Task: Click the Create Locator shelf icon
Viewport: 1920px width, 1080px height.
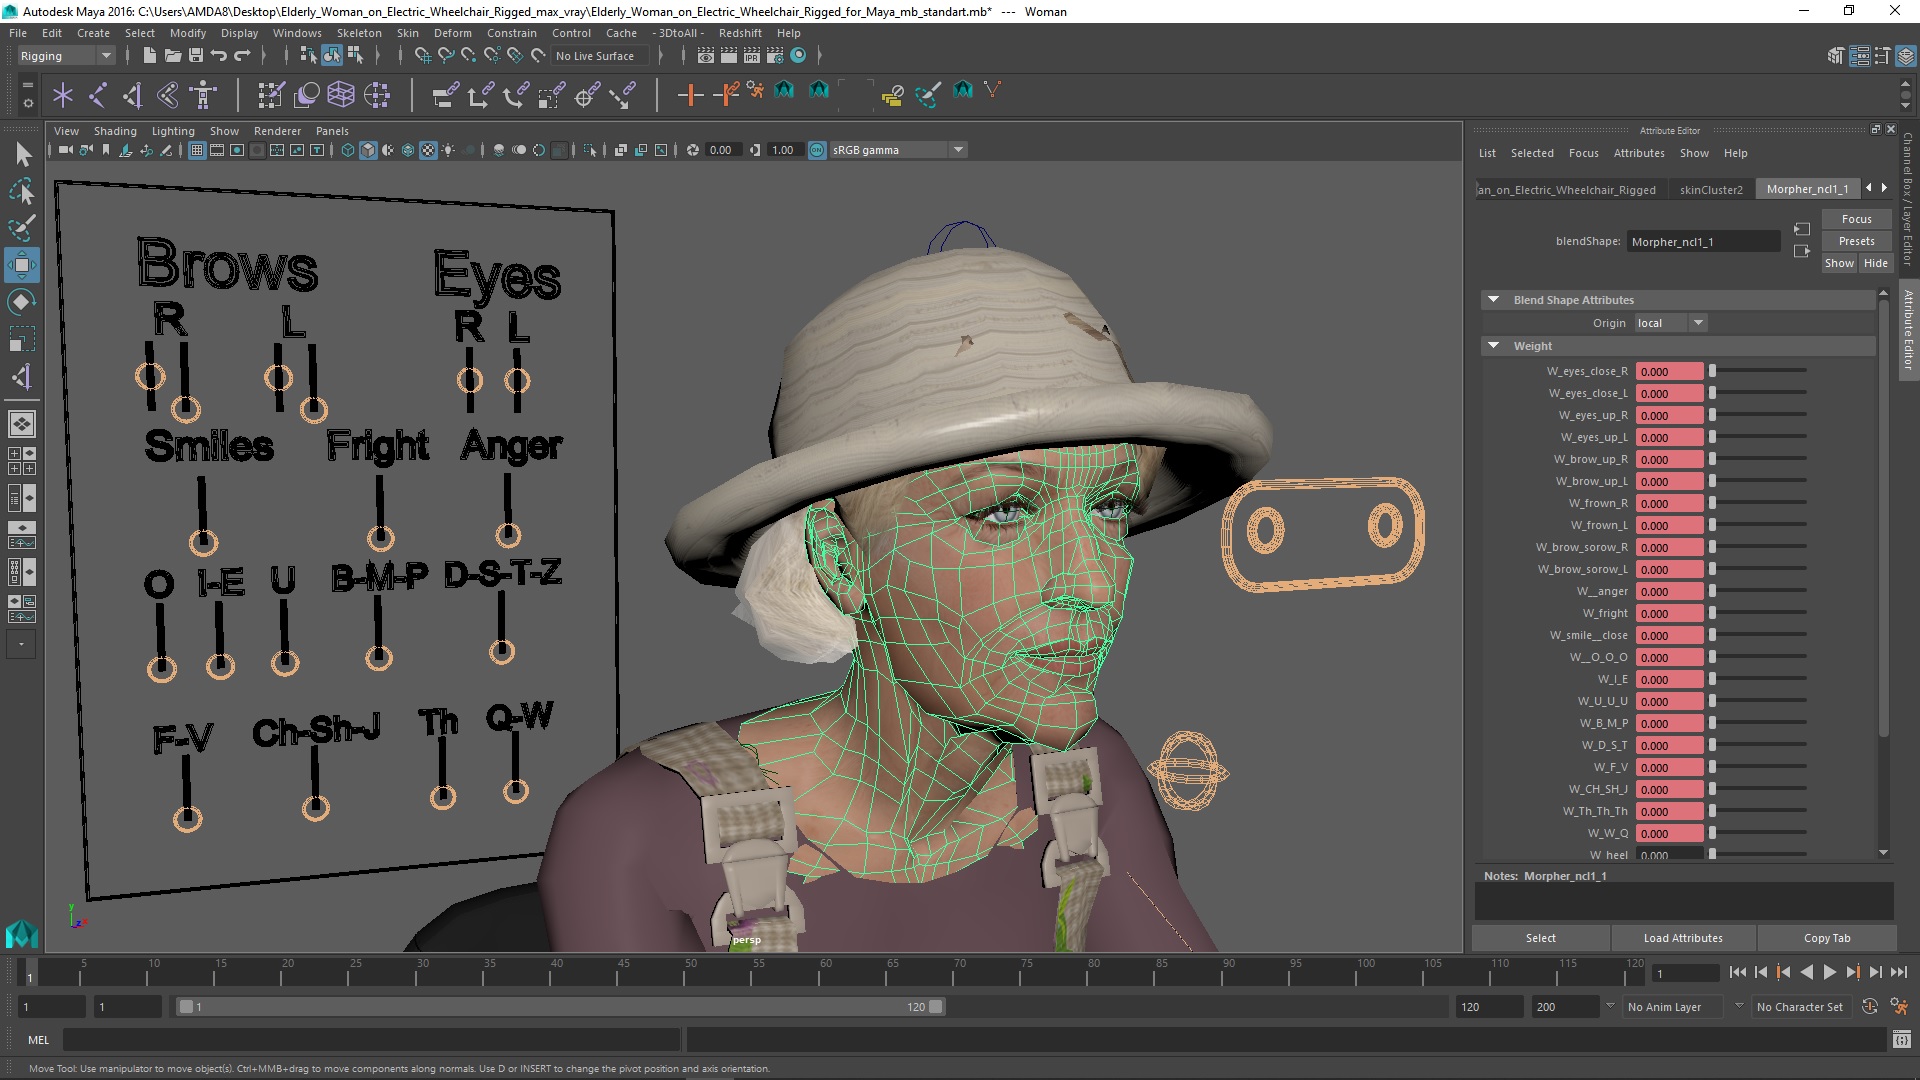Action: (x=63, y=95)
